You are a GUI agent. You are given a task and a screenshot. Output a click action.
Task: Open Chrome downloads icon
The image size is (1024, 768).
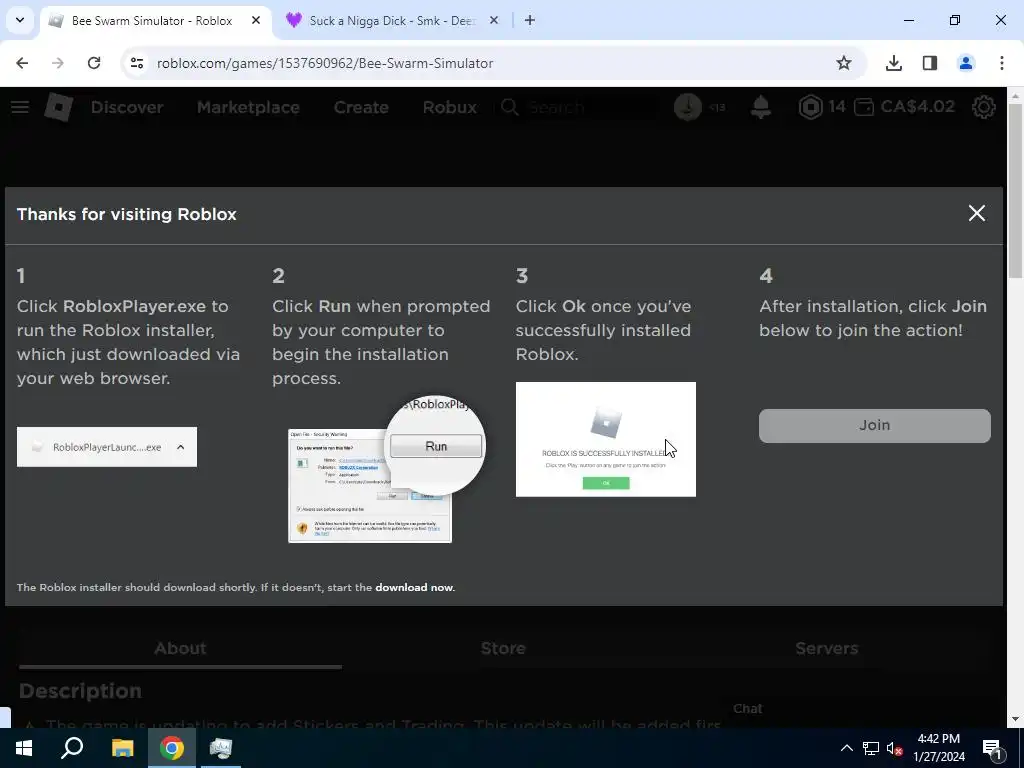894,63
